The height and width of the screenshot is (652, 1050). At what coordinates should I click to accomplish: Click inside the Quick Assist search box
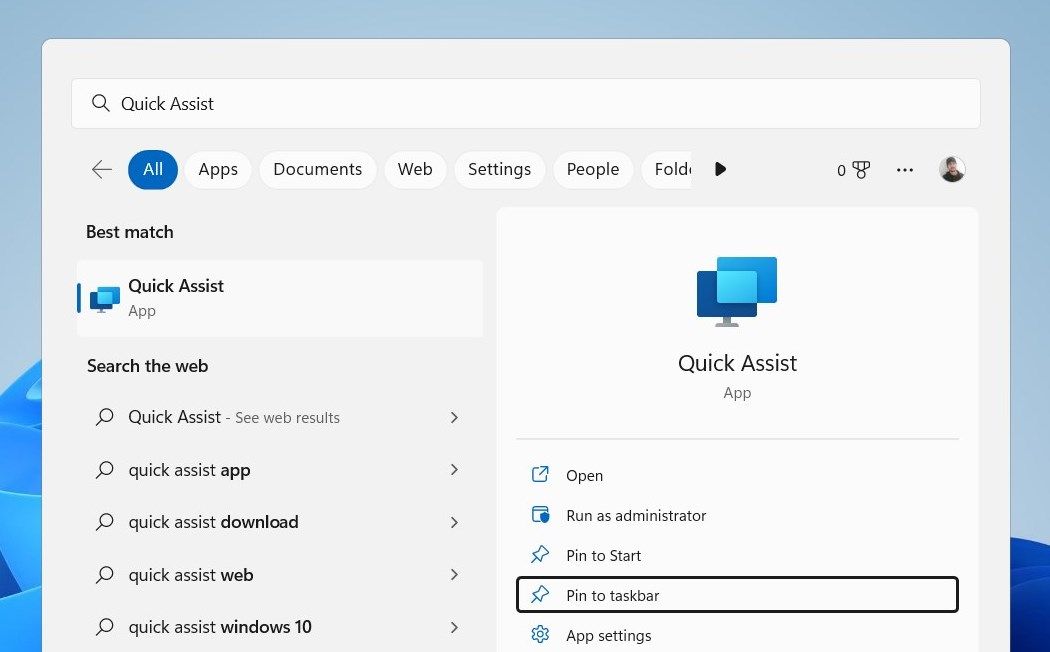(x=400, y=103)
